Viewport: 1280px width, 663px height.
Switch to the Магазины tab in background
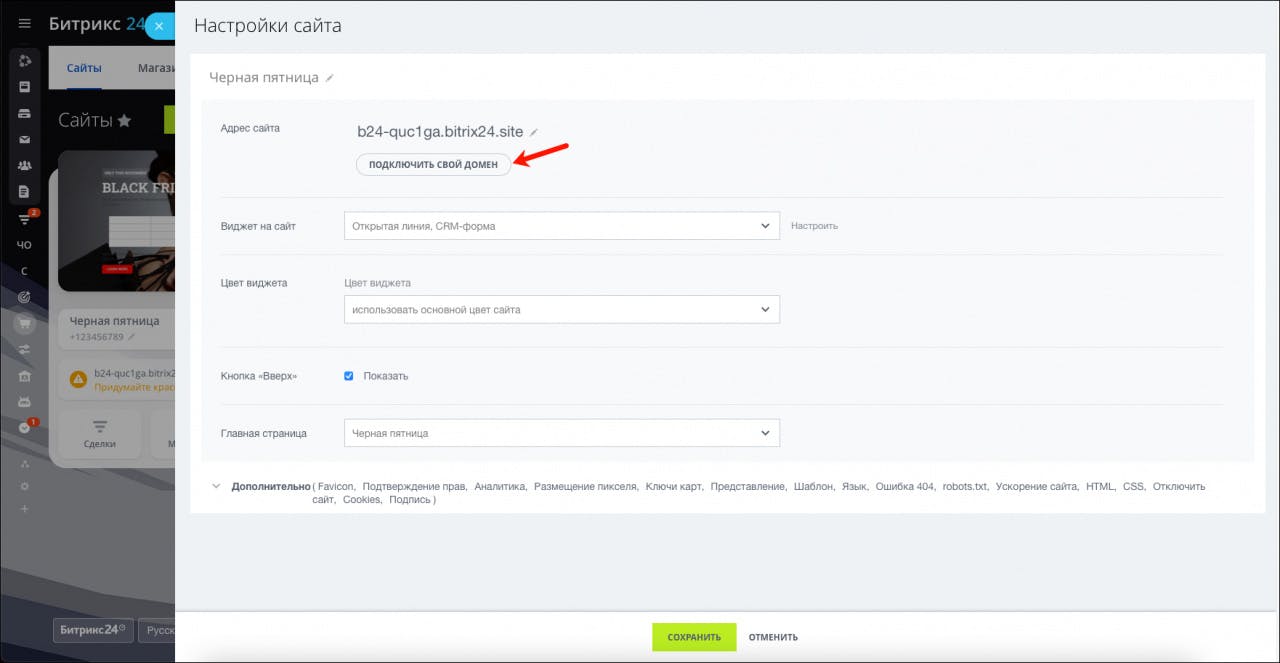pos(156,68)
